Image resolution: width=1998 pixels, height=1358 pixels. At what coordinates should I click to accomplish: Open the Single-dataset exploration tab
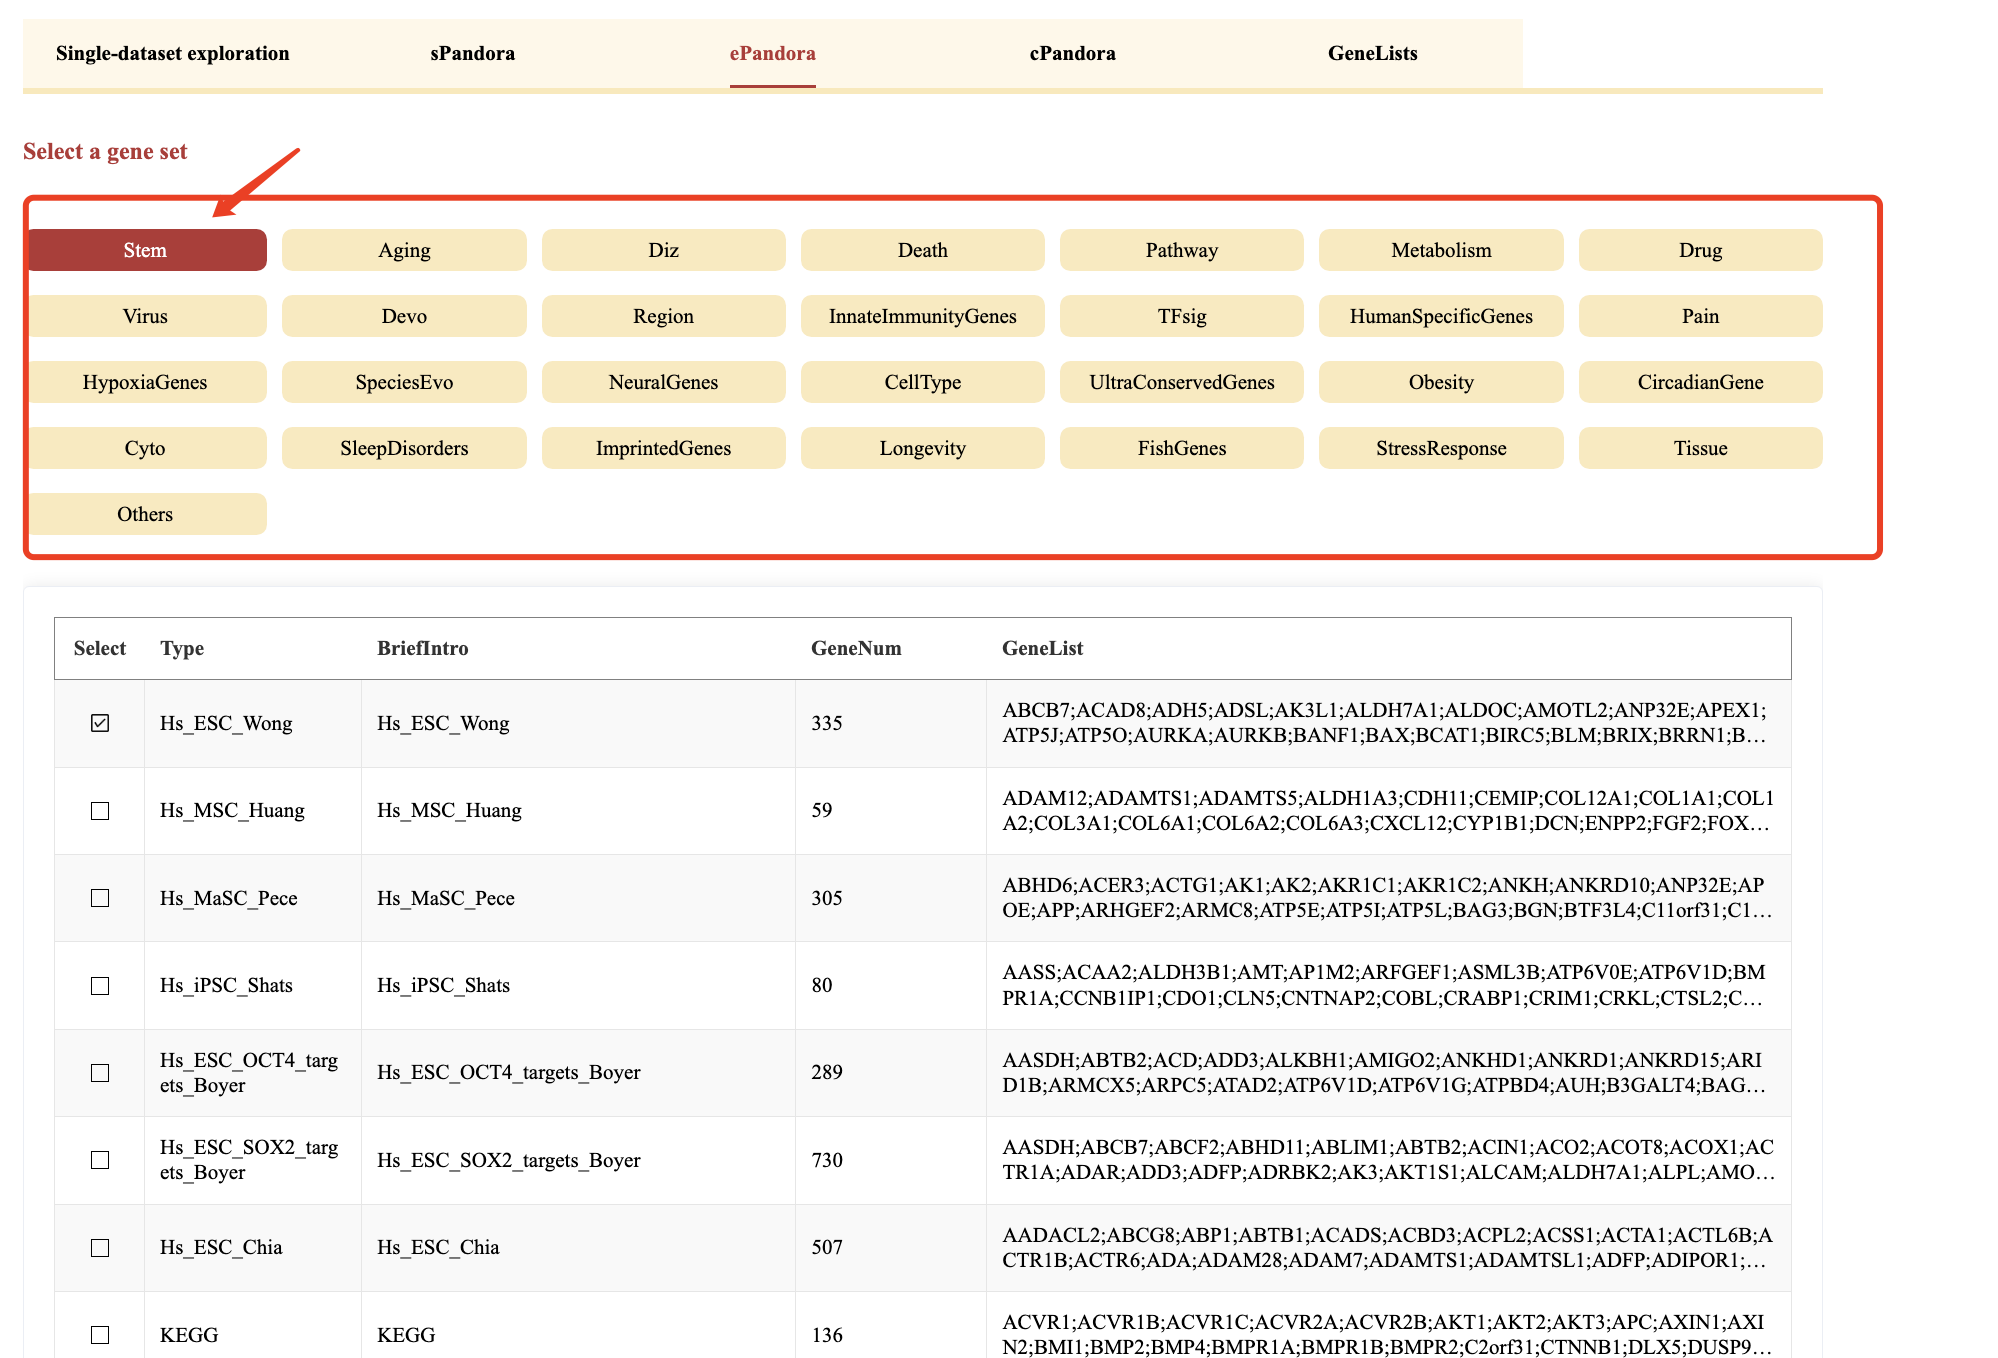tap(172, 53)
